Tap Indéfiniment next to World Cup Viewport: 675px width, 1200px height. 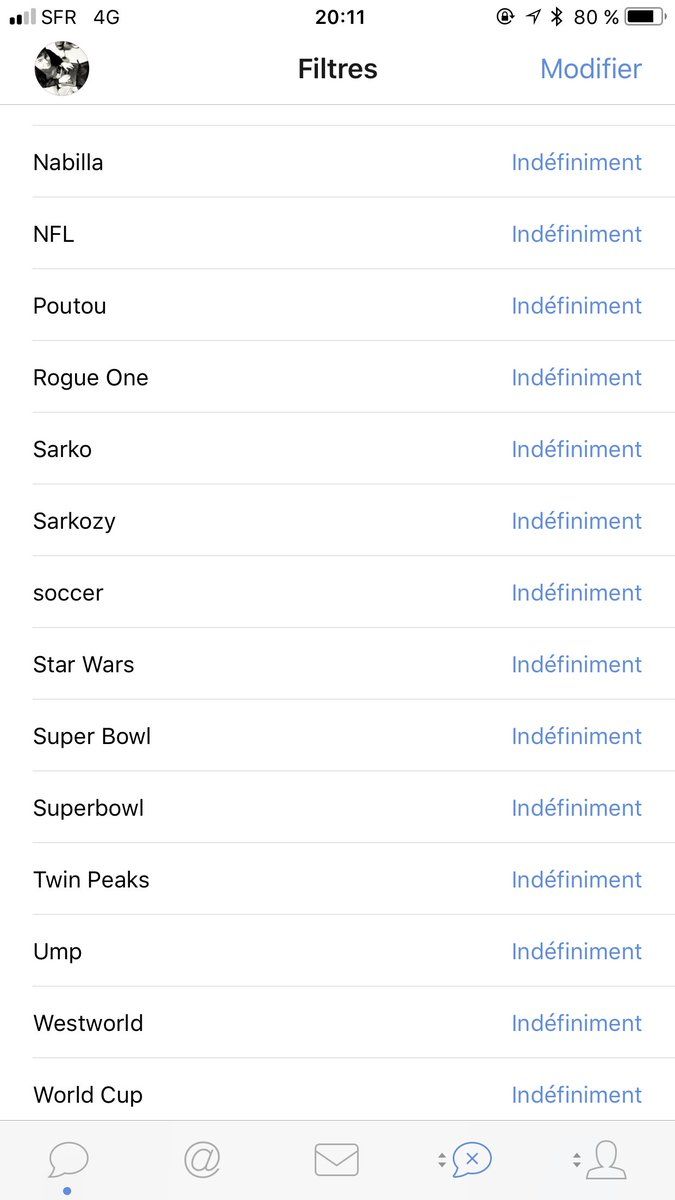[576, 1095]
